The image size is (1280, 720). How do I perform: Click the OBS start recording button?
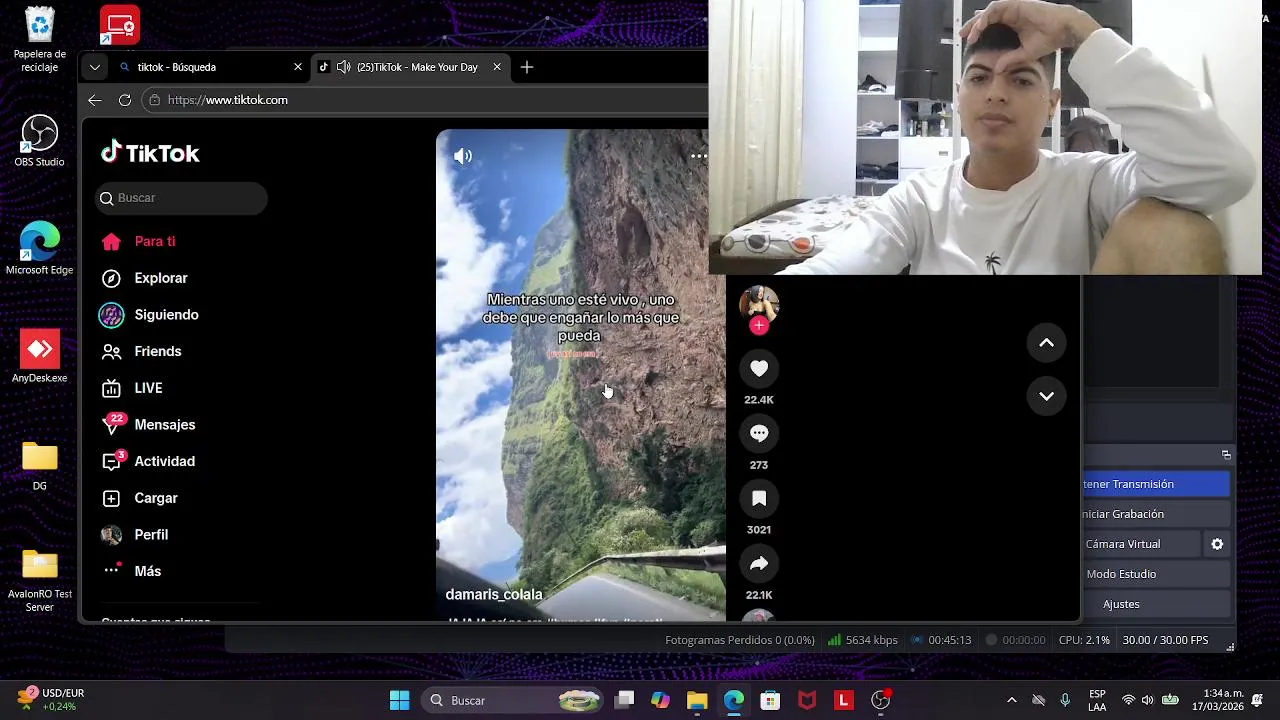pyautogui.click(x=1156, y=514)
